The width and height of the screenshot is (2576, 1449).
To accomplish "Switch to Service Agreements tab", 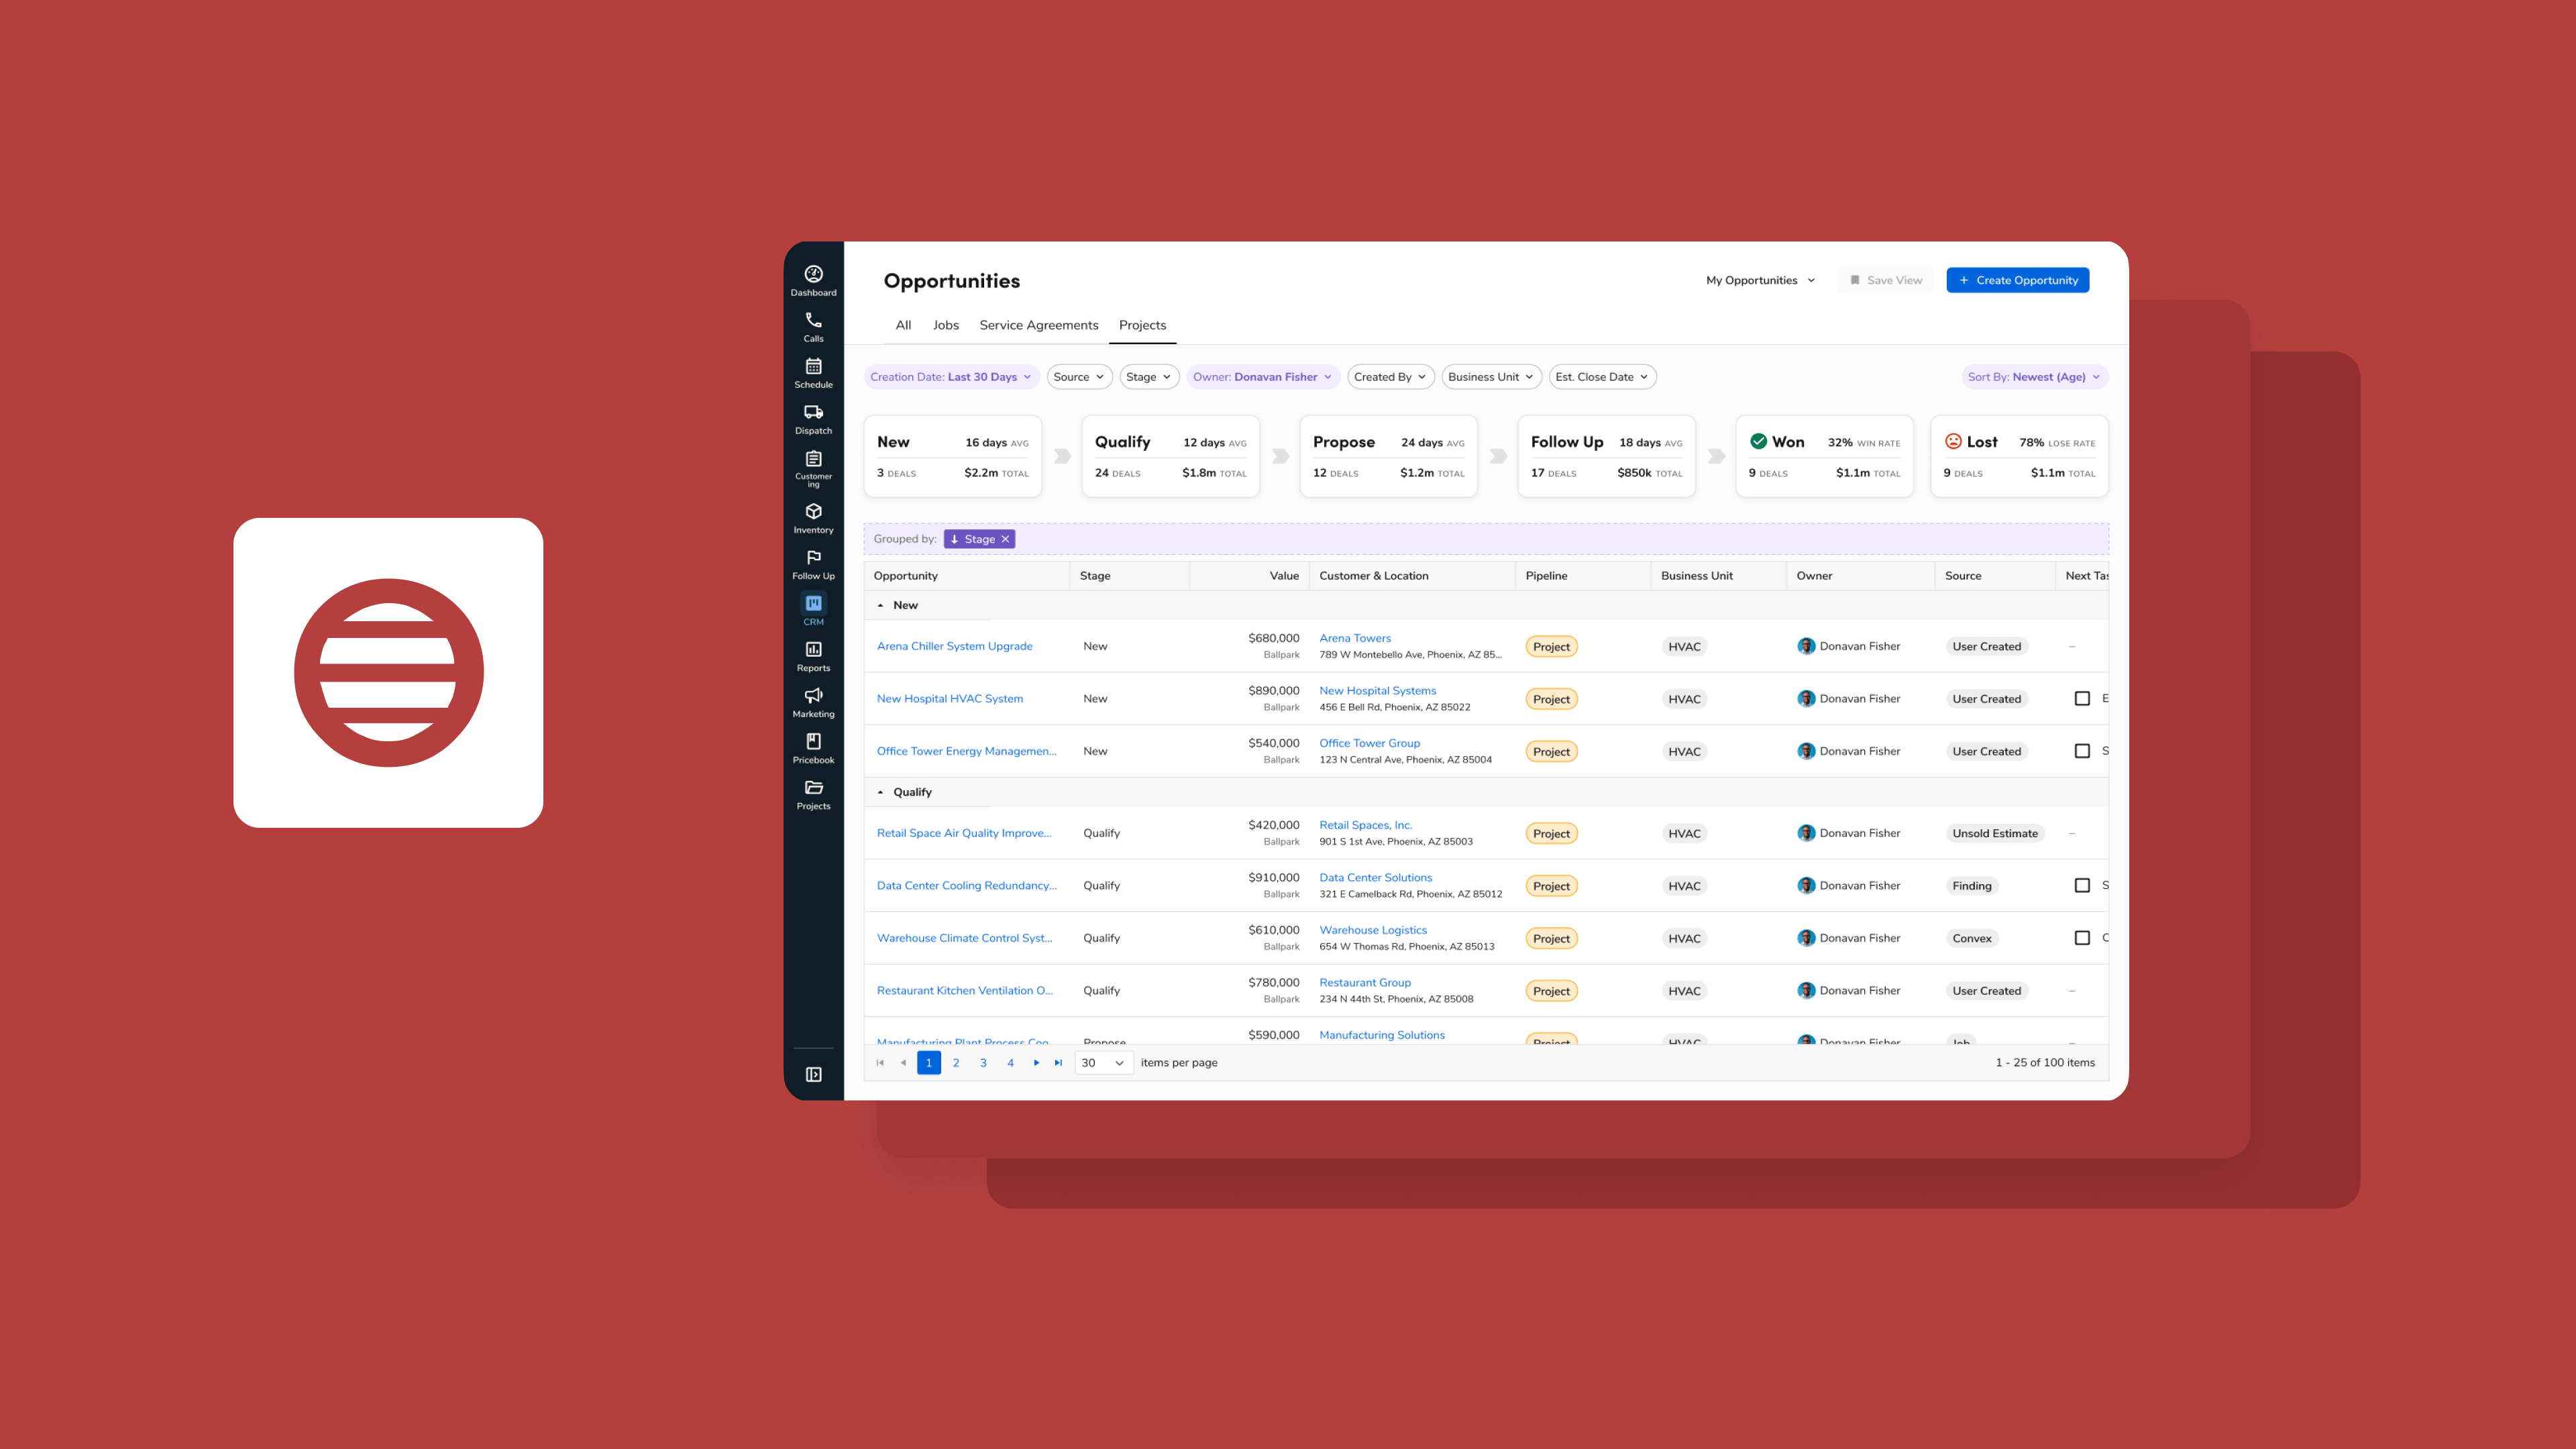I will tap(1038, 325).
